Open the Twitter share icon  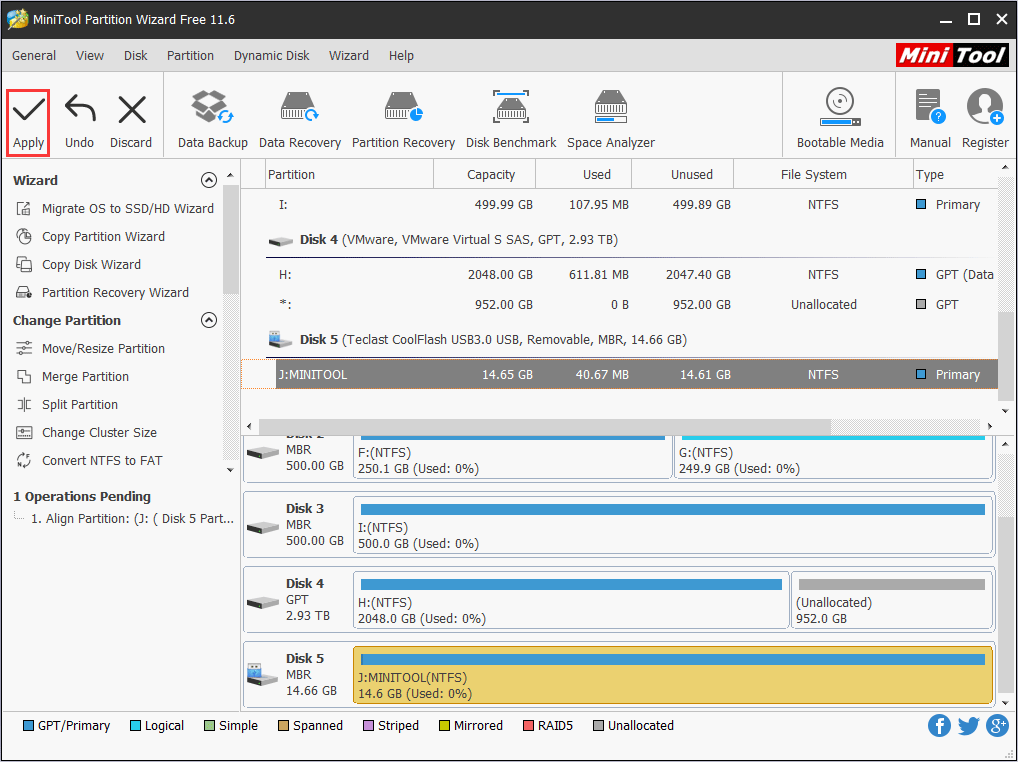(968, 726)
